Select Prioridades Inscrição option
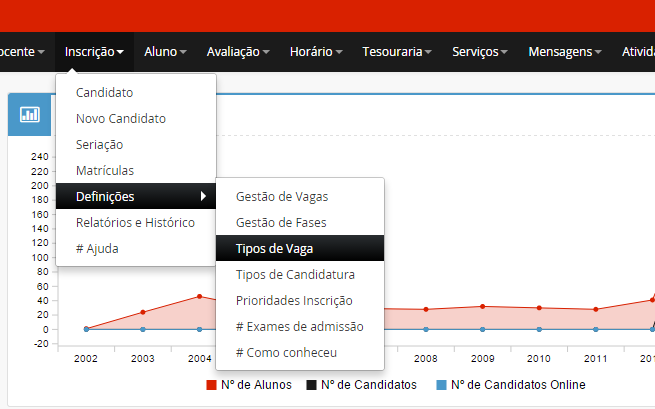 point(294,300)
